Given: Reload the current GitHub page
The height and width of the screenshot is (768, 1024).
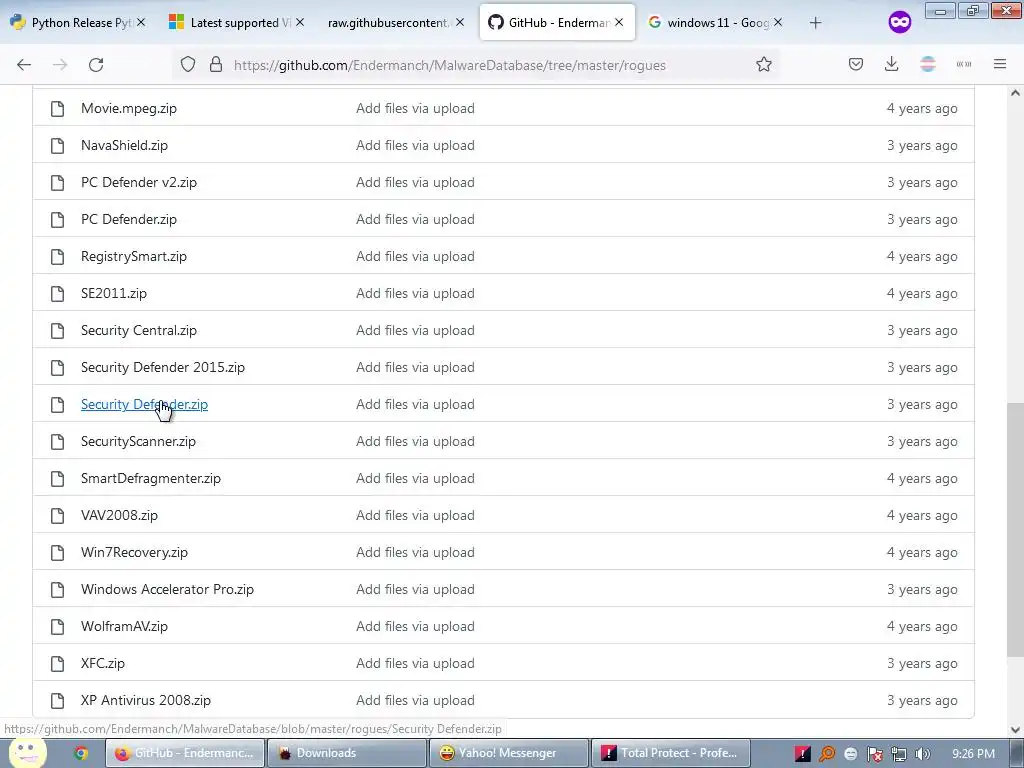Looking at the screenshot, I should coord(96,65).
